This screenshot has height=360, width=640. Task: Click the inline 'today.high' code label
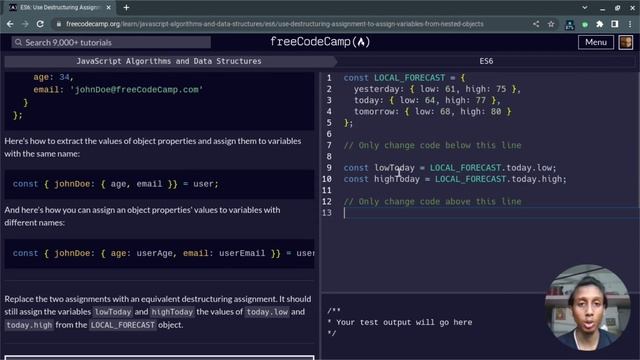click(29, 325)
